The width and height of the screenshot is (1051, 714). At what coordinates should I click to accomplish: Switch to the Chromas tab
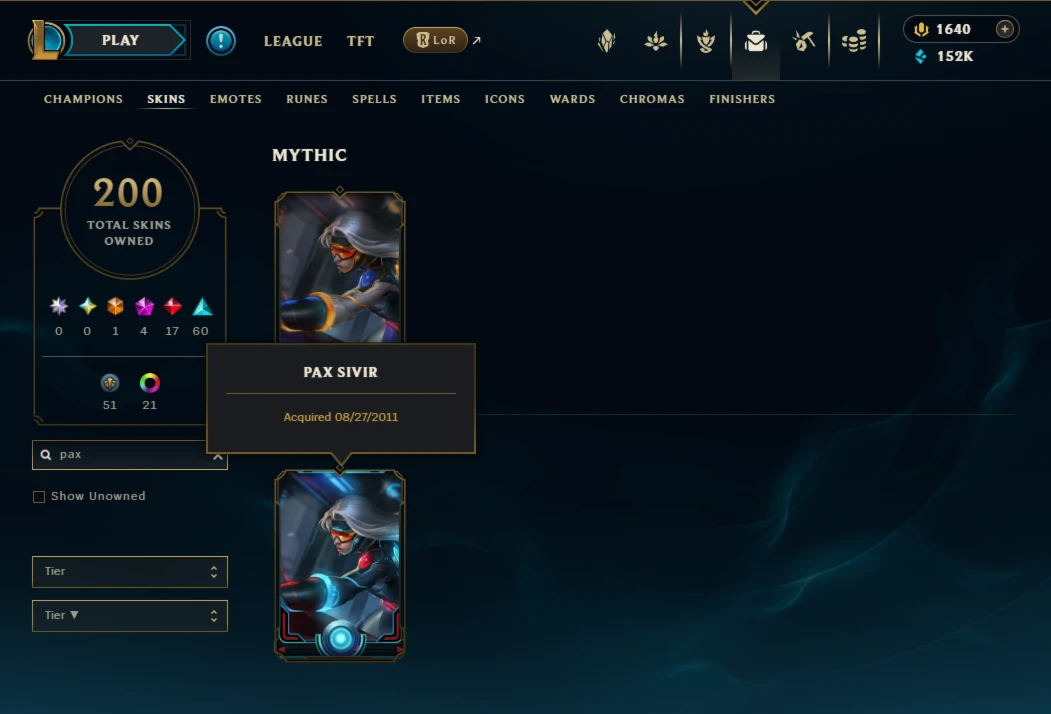pos(652,99)
